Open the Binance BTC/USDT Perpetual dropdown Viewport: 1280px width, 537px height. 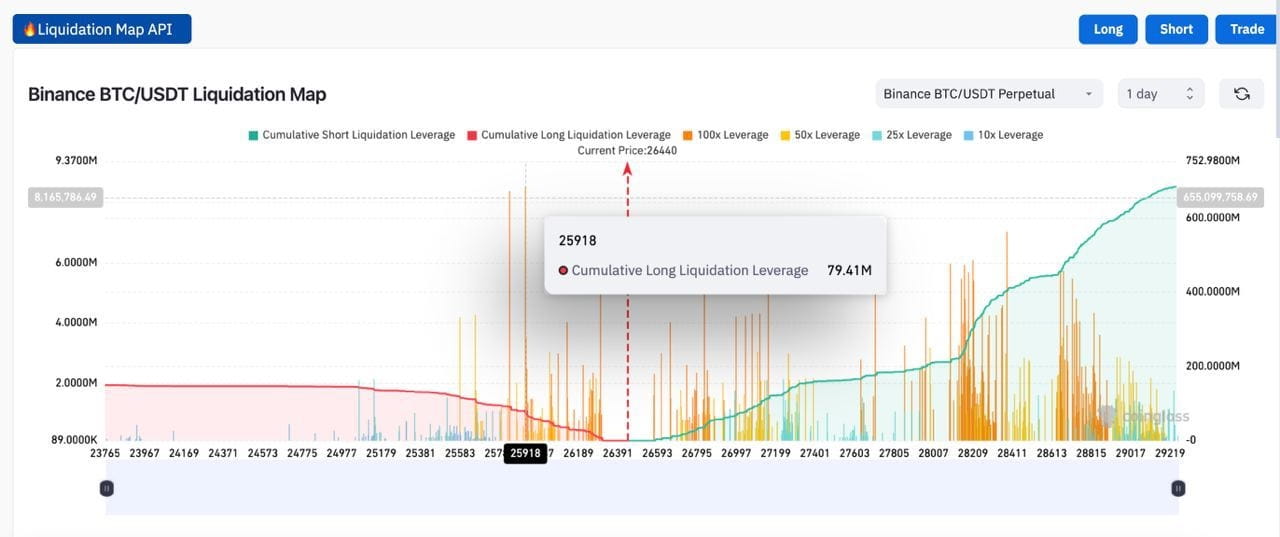pyautogui.click(x=989, y=94)
